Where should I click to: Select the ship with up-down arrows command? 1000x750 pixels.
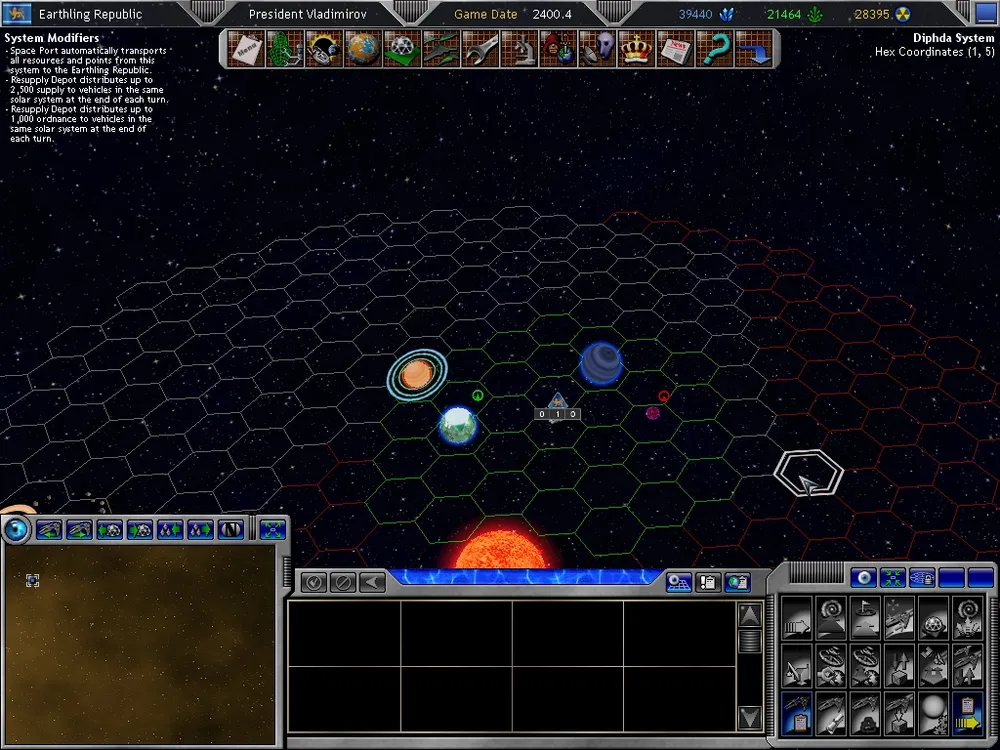click(967, 665)
